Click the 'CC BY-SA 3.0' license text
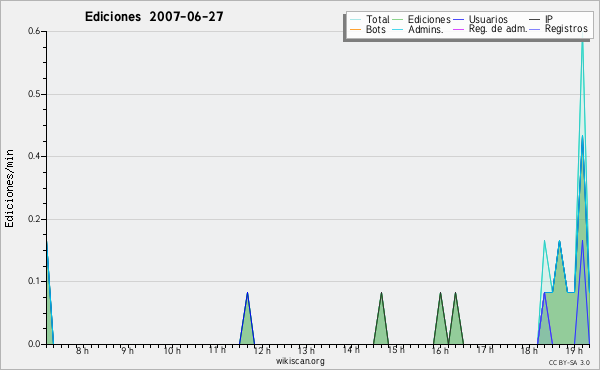Screen dimensions: 600x370 point(569,362)
